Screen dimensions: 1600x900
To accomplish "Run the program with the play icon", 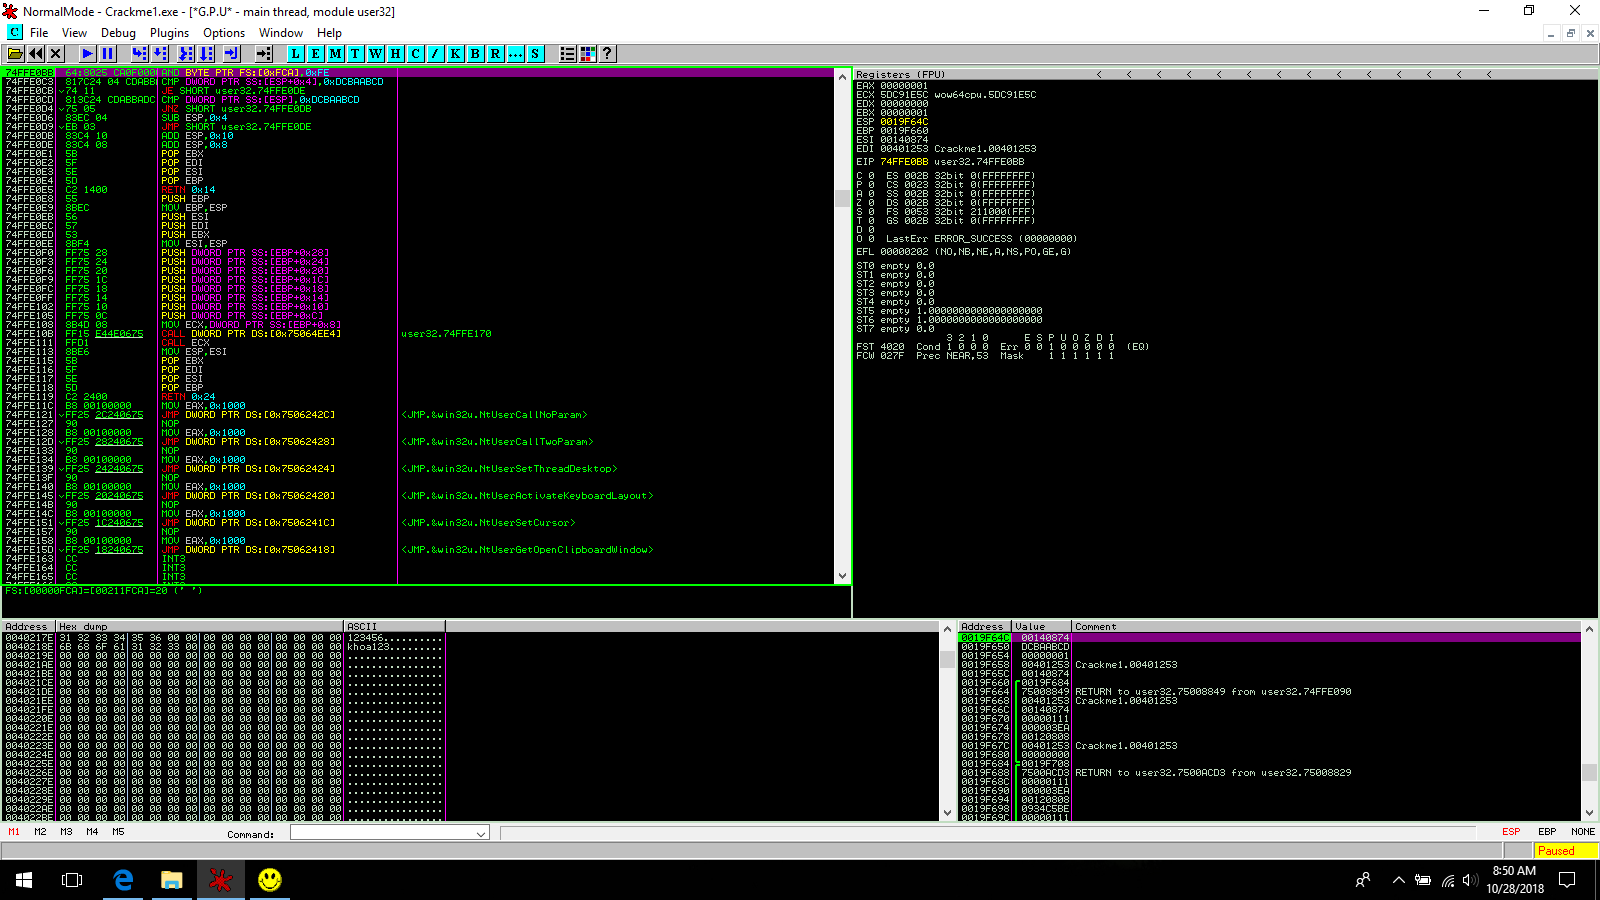I will (88, 54).
